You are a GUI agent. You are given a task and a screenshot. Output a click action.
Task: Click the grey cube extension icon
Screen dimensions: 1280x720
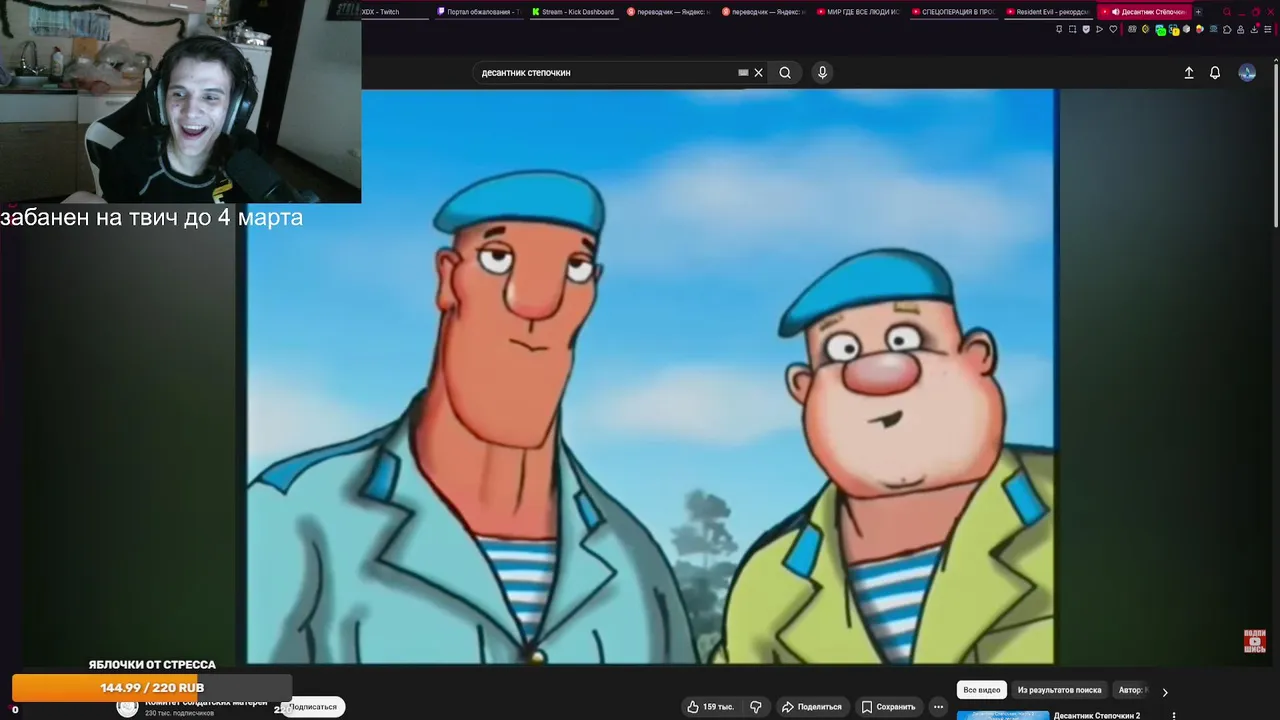(x=1186, y=29)
